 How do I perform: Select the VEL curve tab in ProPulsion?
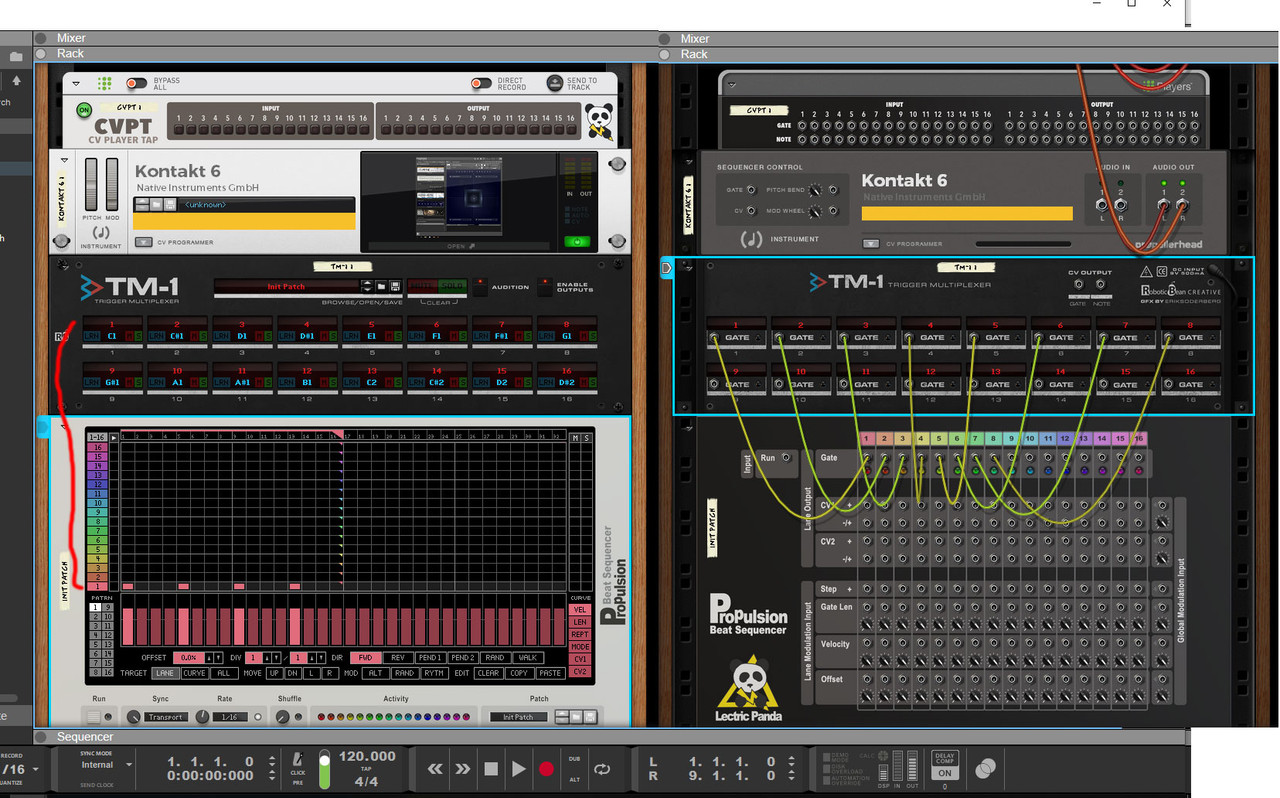pyautogui.click(x=580, y=609)
